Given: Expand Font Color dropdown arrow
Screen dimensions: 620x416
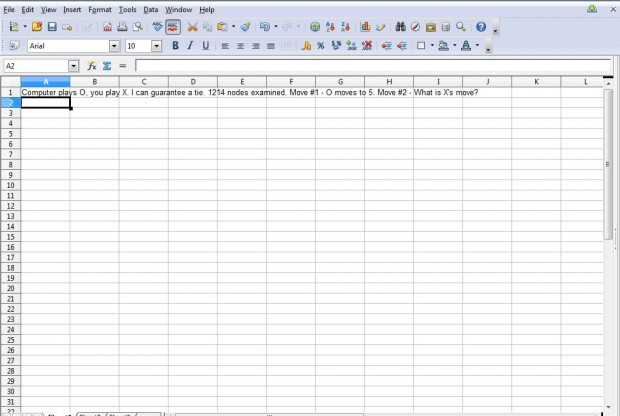Looking at the screenshot, I should click(477, 45).
